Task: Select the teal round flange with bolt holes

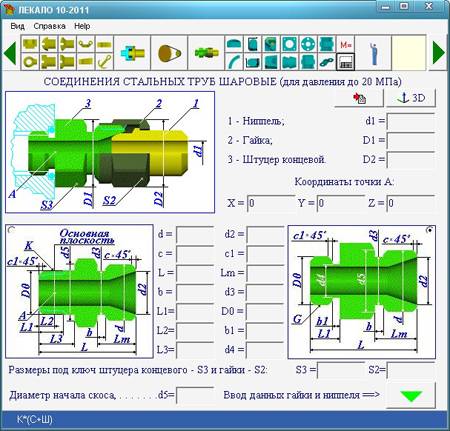Action: coord(308,44)
